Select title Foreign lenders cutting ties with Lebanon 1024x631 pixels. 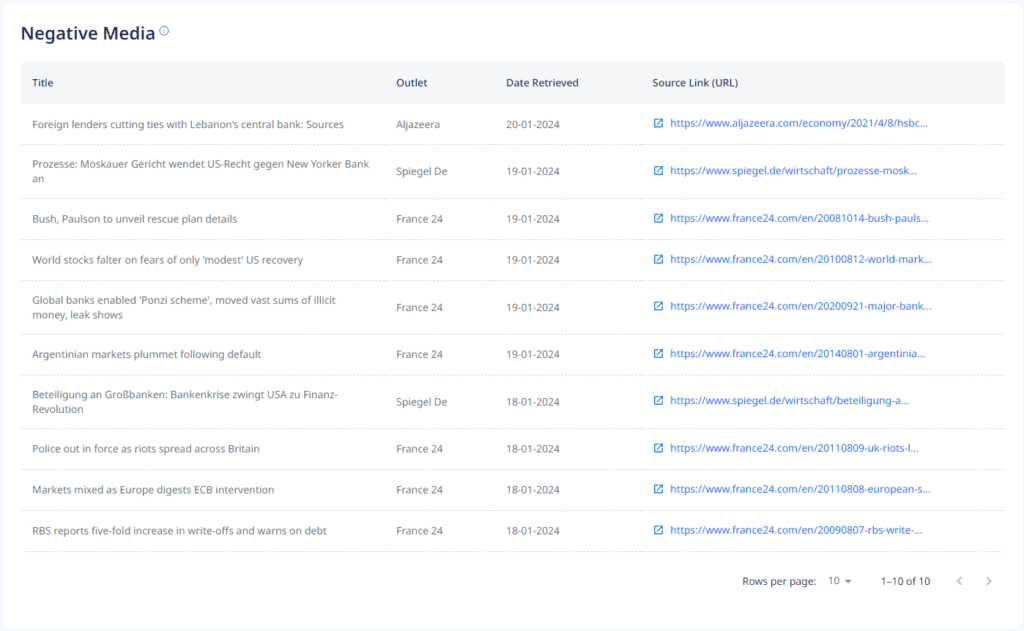coord(188,124)
